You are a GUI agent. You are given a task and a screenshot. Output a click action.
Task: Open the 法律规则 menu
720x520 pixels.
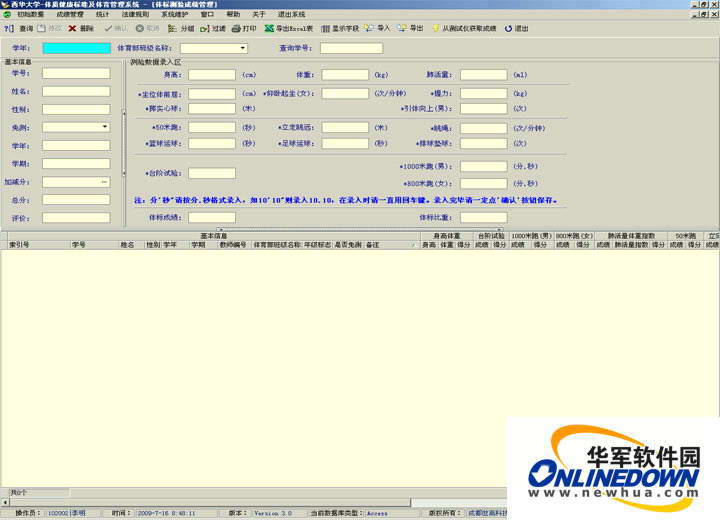(135, 14)
